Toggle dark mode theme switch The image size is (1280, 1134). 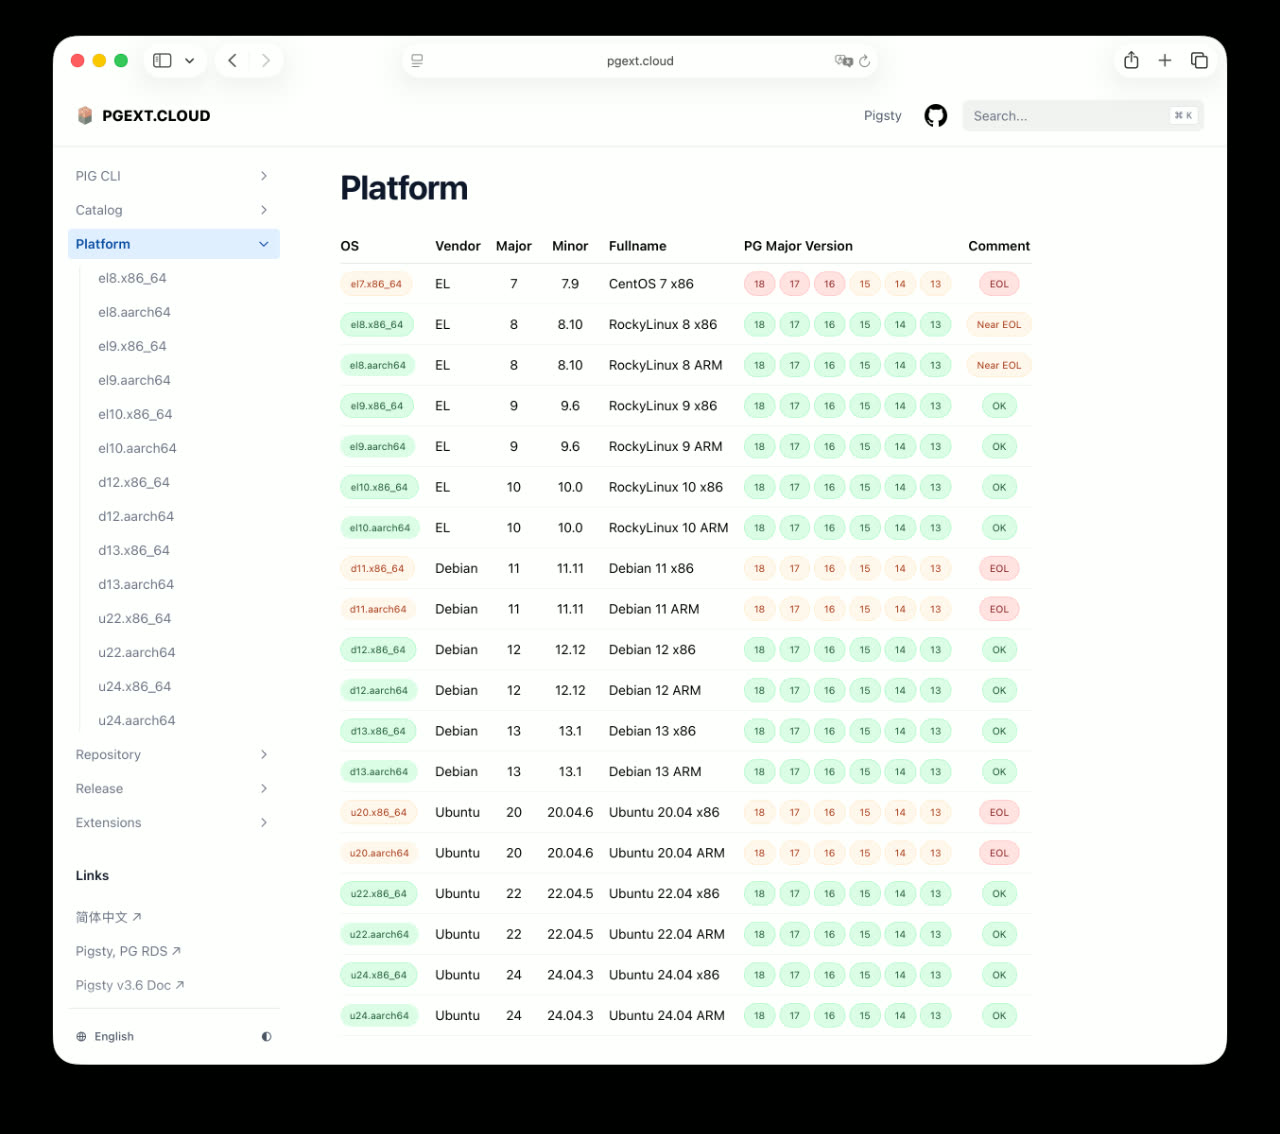266,1037
